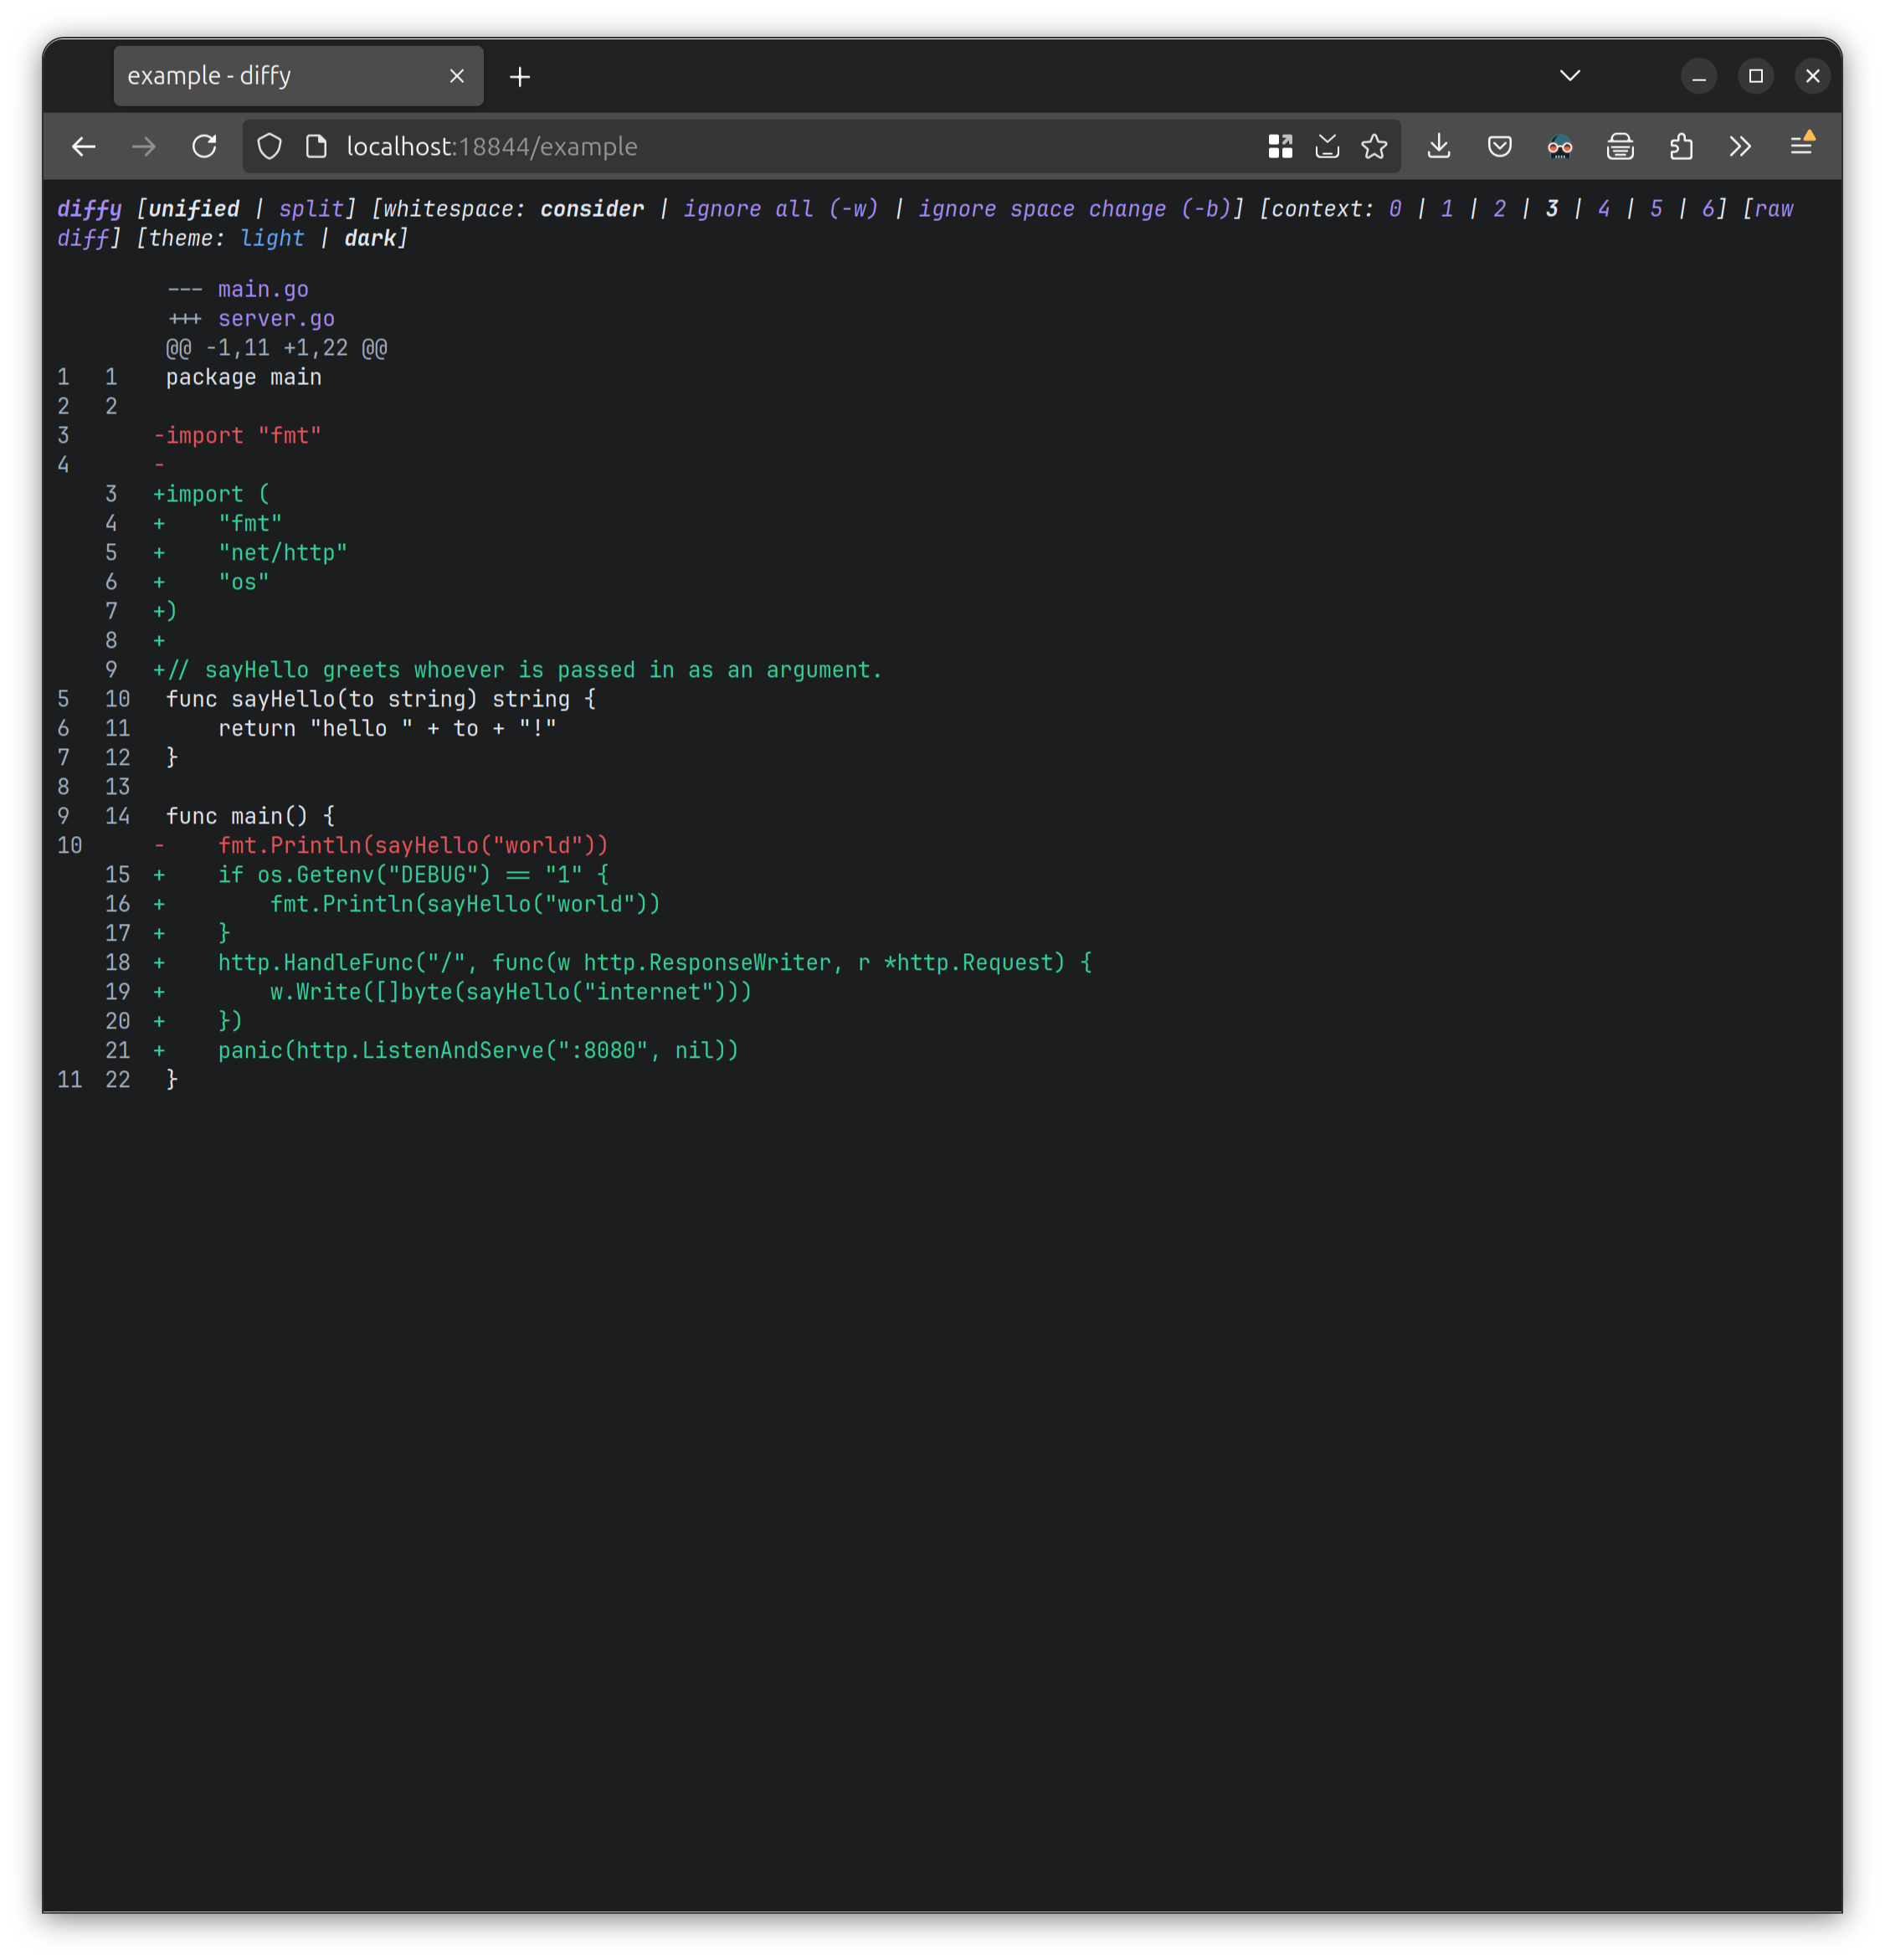Viewport: 1885px width, 1960px height.
Task: Set context lines to 0
Action: click(1395, 209)
